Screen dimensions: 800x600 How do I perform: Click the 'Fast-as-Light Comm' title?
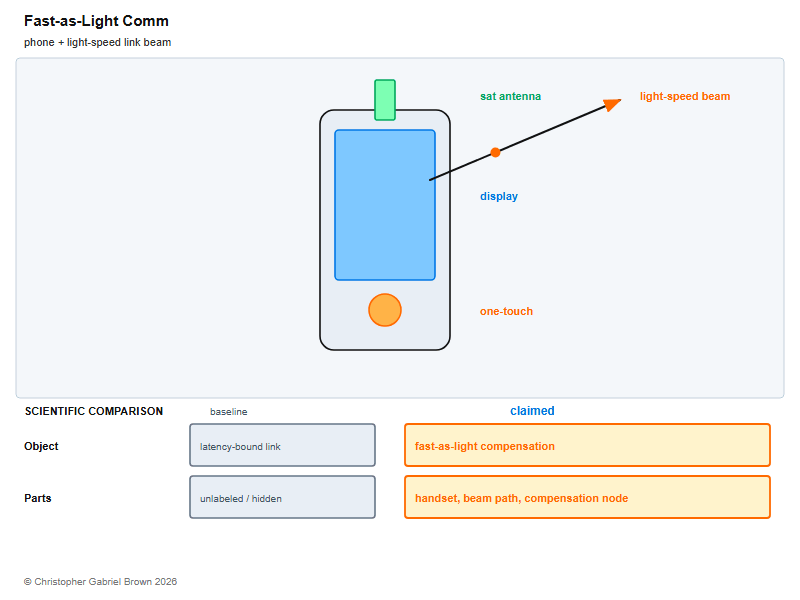pos(96,21)
